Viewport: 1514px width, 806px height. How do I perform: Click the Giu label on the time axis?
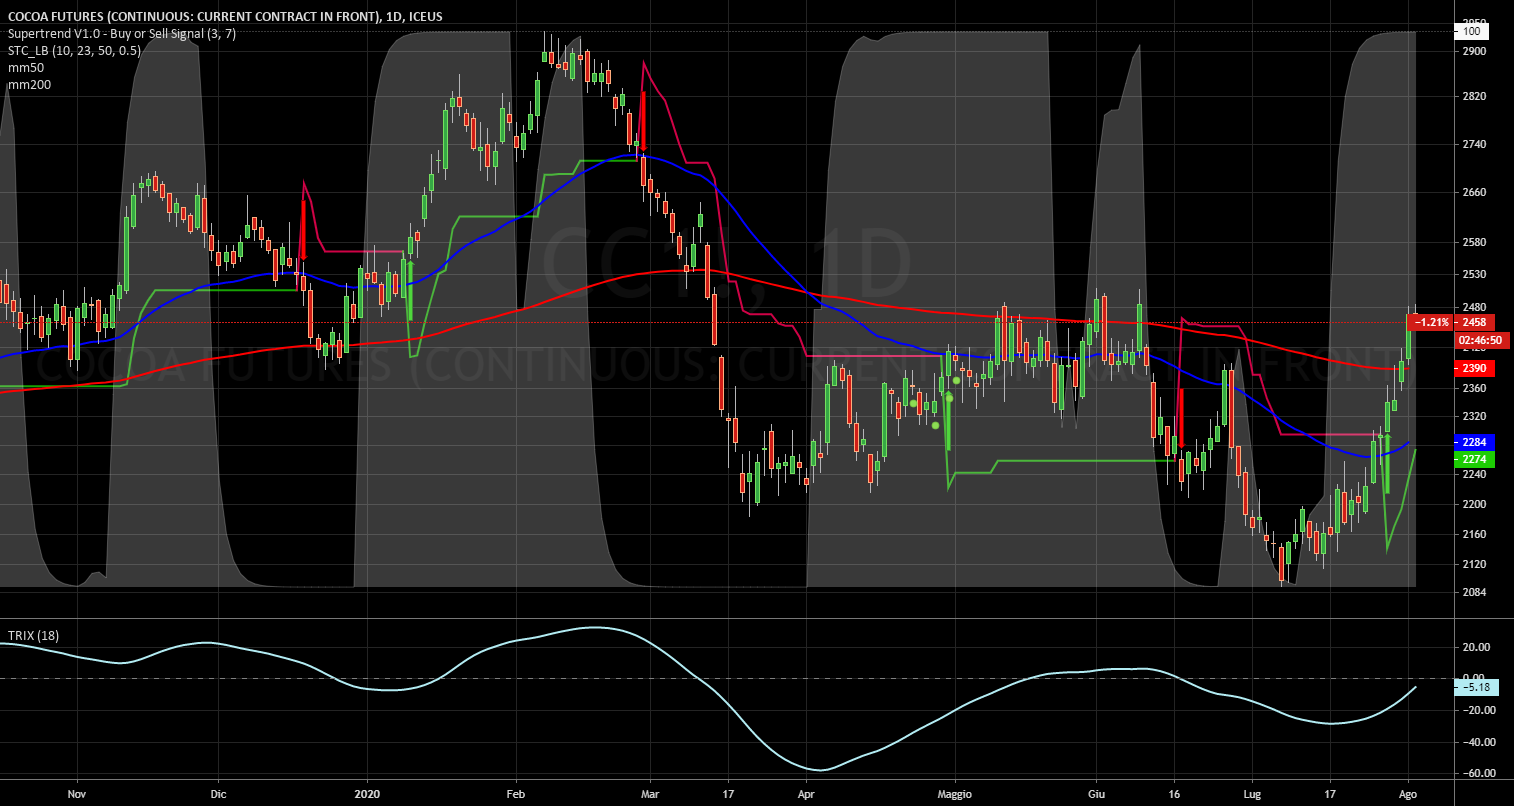point(1096,792)
